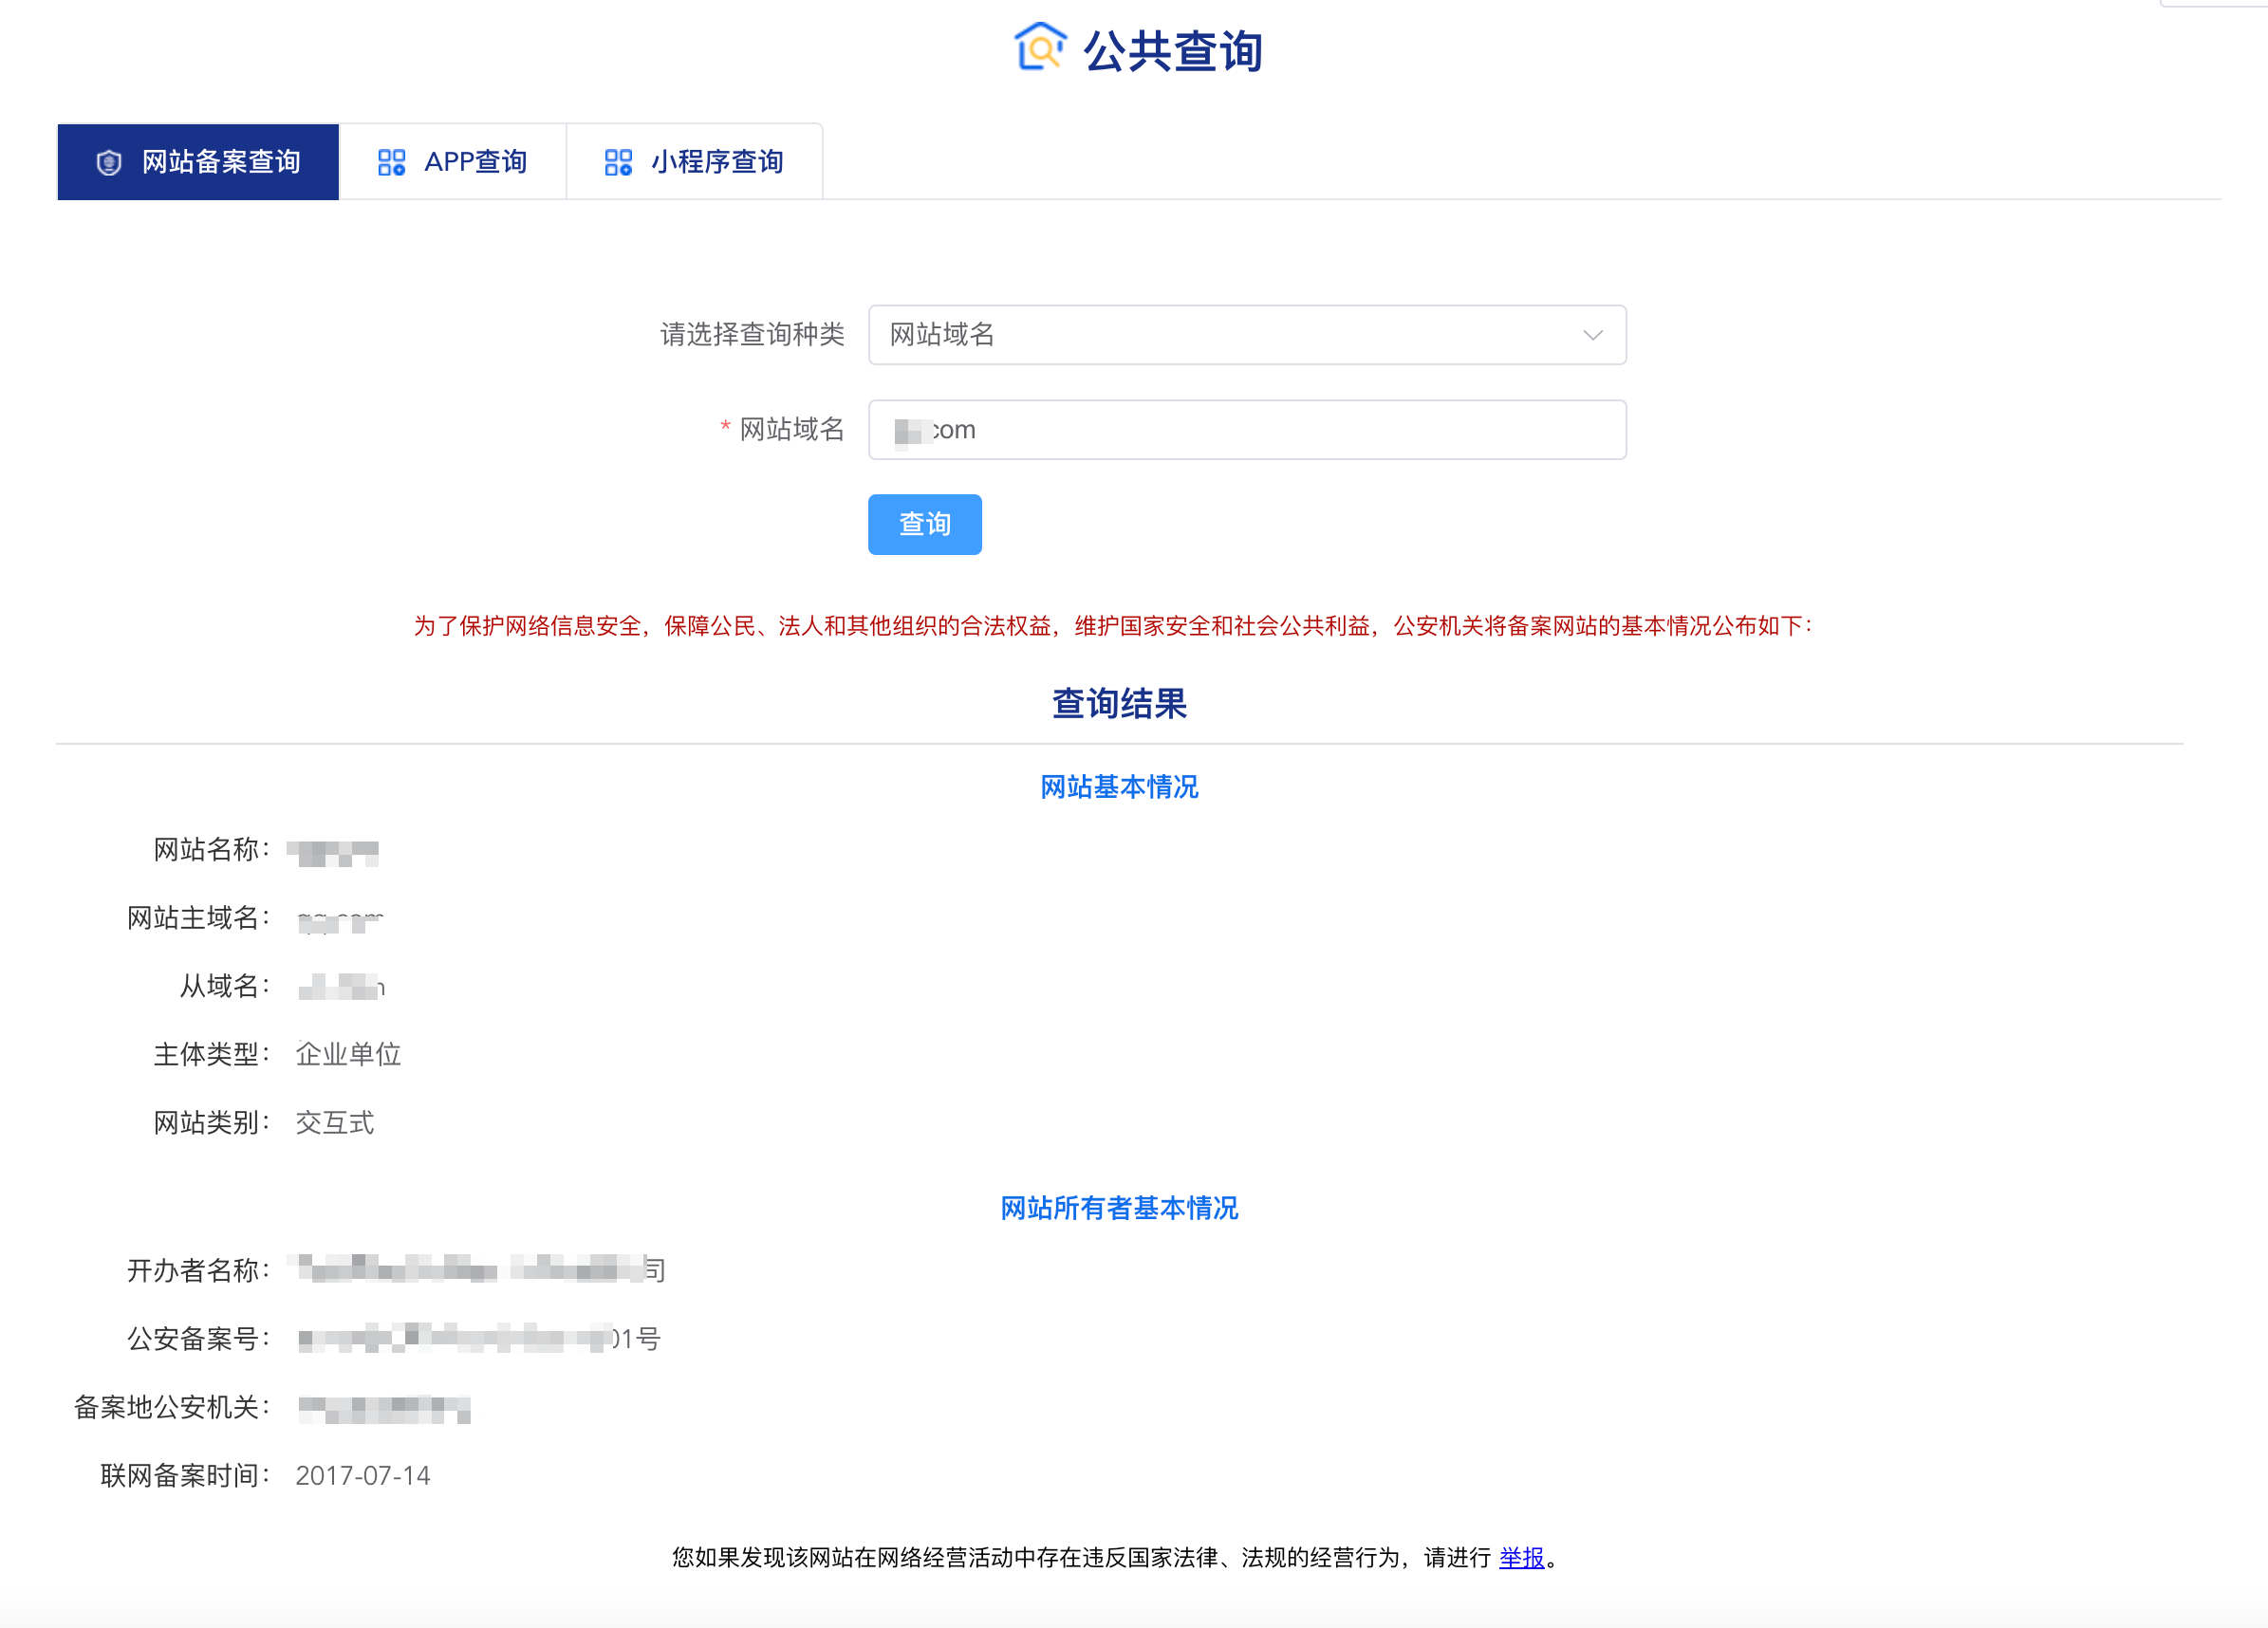Open the 举报 report link
This screenshot has height=1628, width=2268.
pos(1521,1557)
